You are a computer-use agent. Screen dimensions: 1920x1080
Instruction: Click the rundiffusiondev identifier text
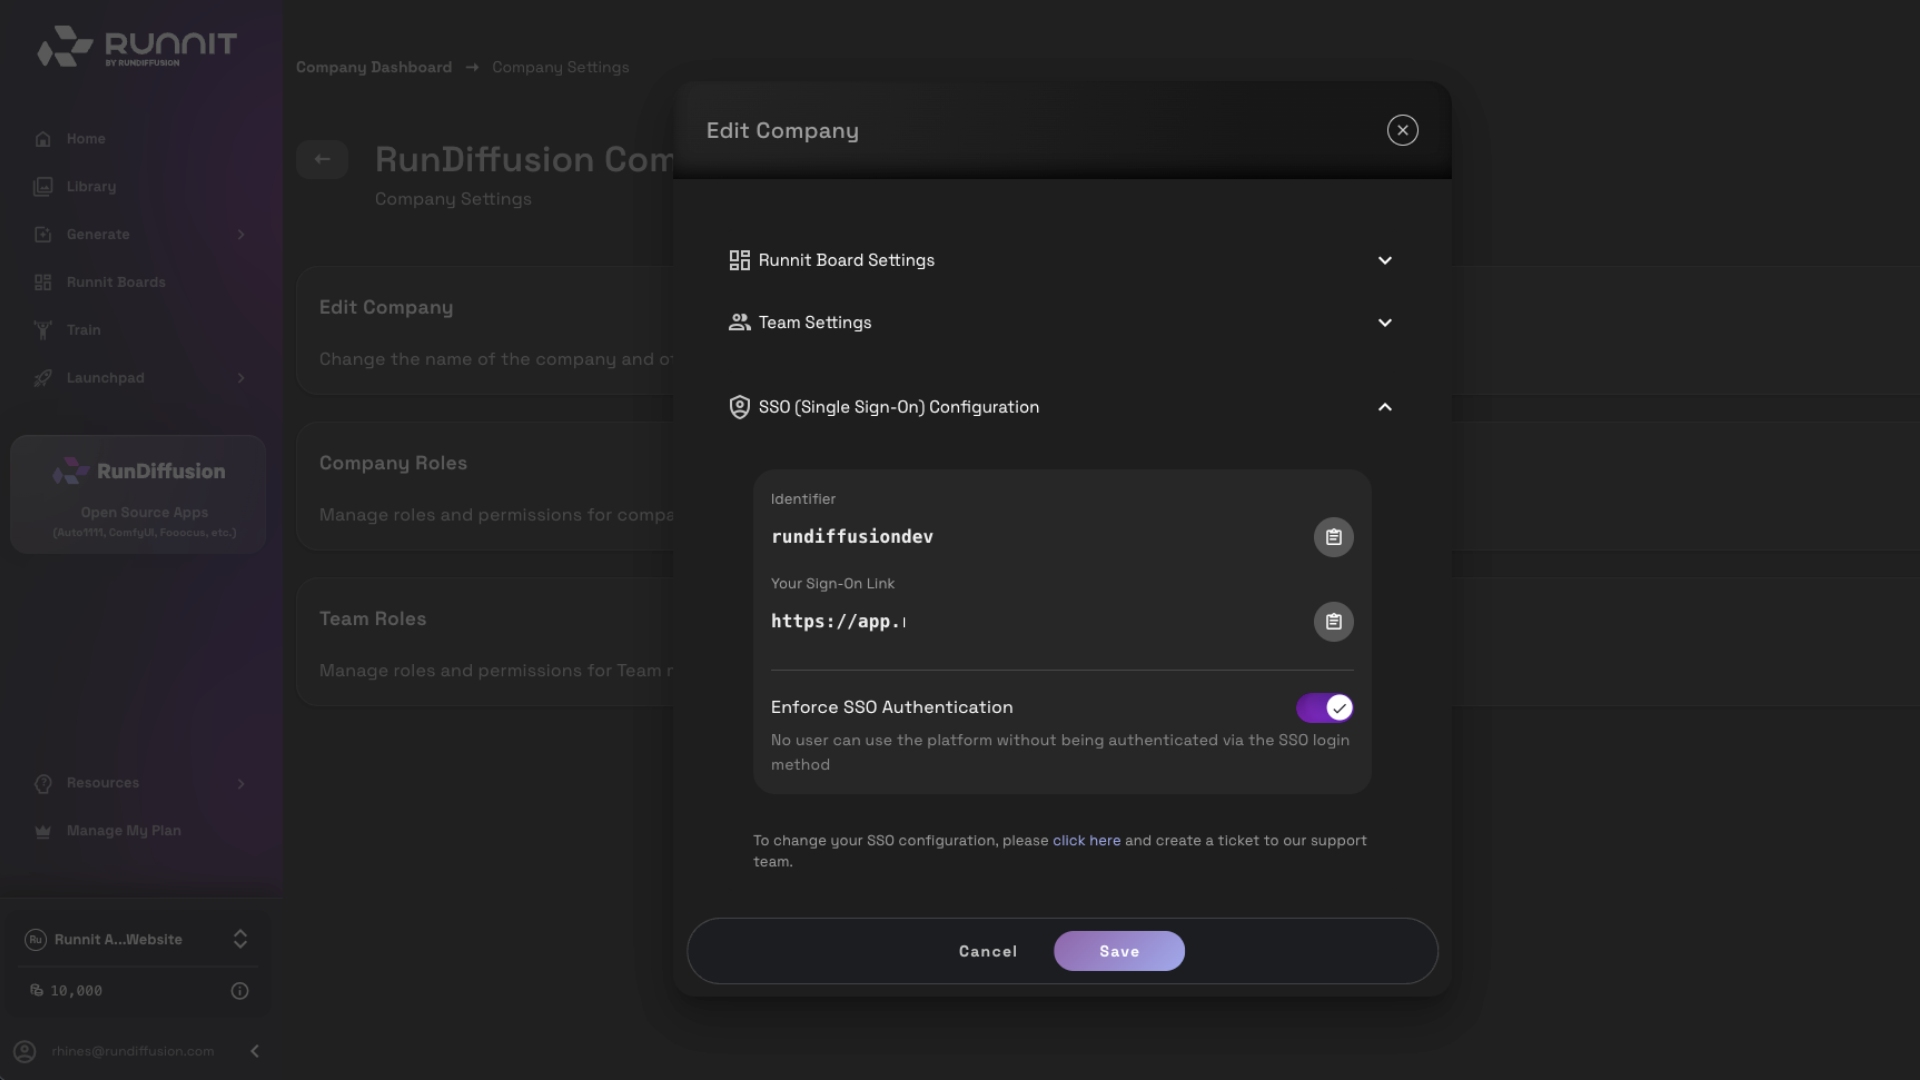coord(852,538)
